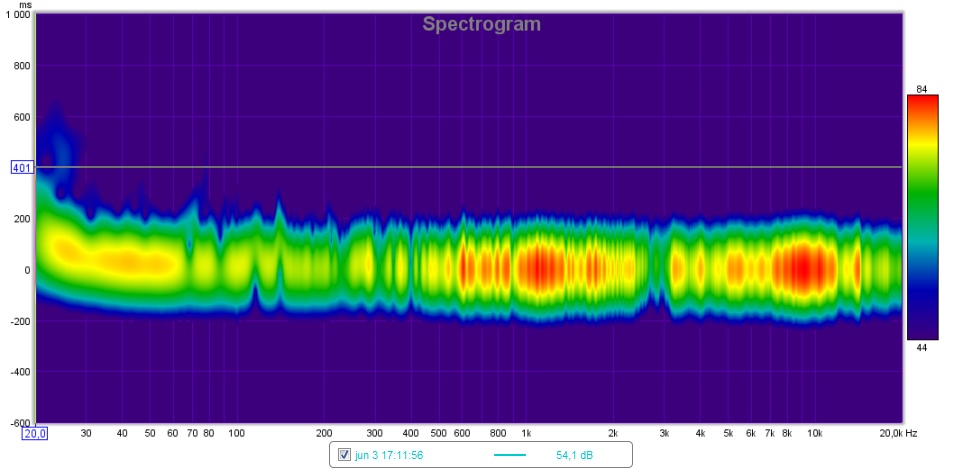Click the 10k frequency axis label

pyautogui.click(x=814, y=433)
